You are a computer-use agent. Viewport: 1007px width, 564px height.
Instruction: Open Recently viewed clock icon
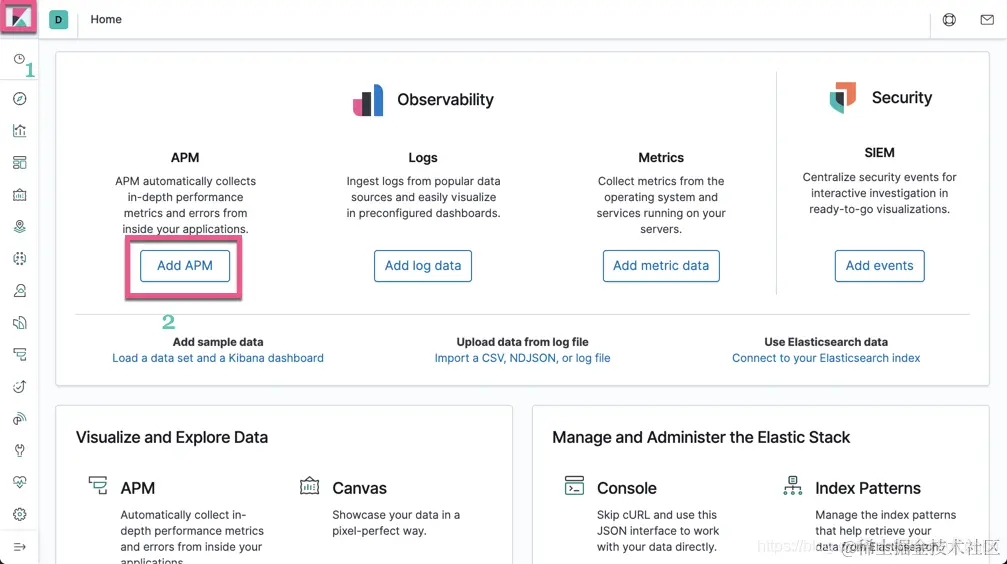19,59
